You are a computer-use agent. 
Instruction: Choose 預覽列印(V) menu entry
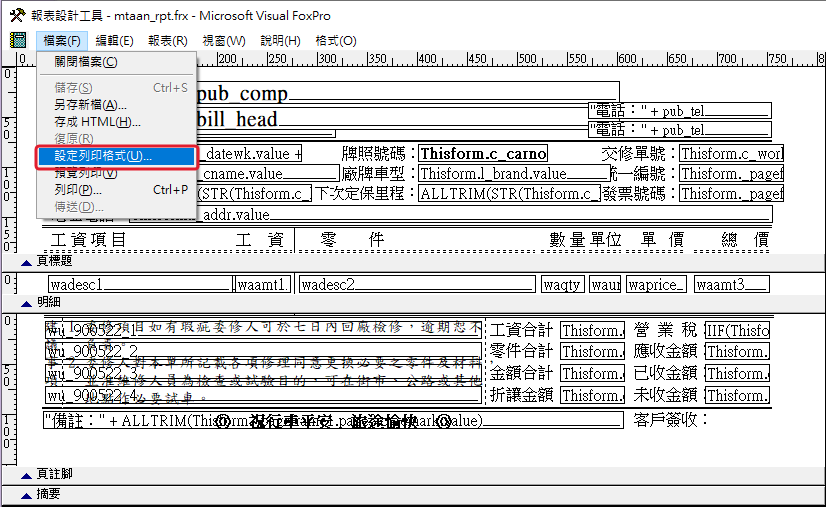[x=116, y=173]
